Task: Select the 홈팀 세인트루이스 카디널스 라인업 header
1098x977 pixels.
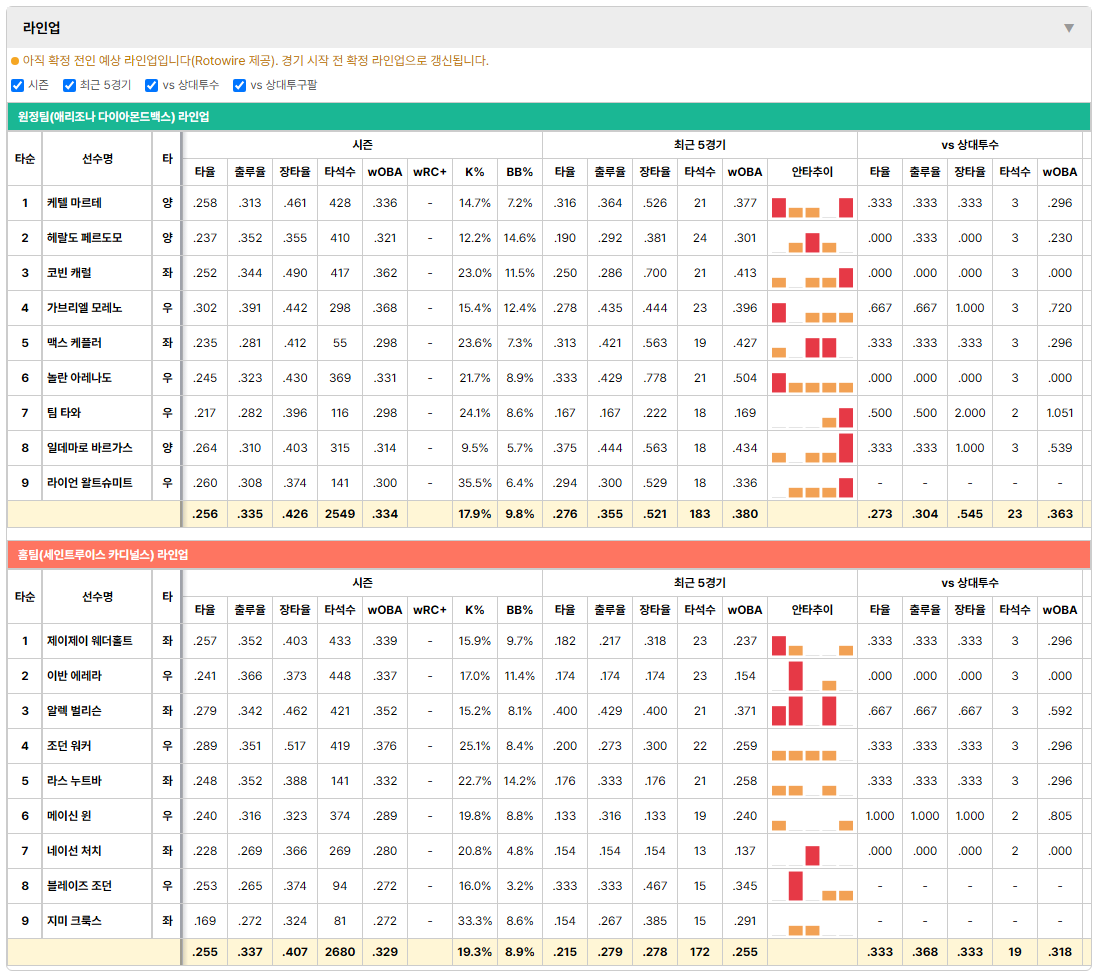Action: (549, 555)
